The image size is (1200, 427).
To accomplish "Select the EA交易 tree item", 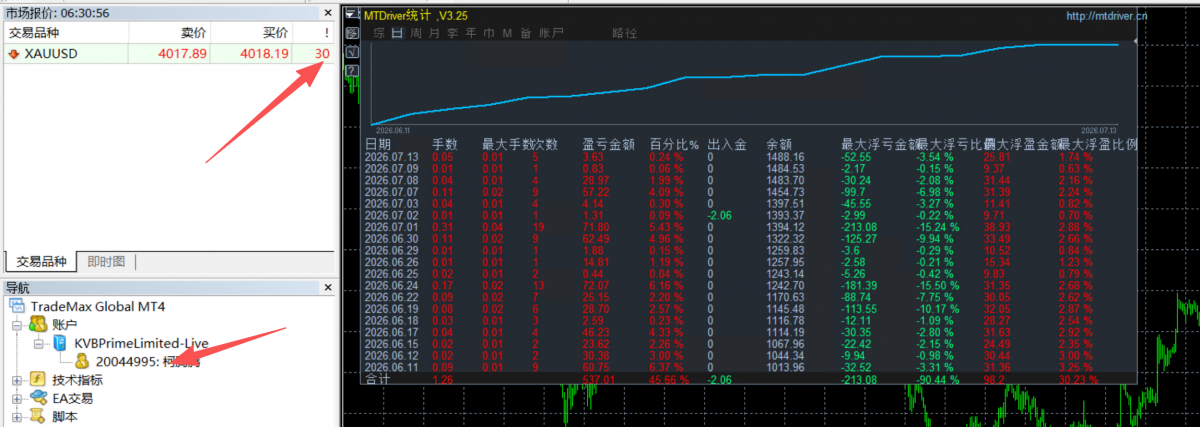I will click(73, 398).
